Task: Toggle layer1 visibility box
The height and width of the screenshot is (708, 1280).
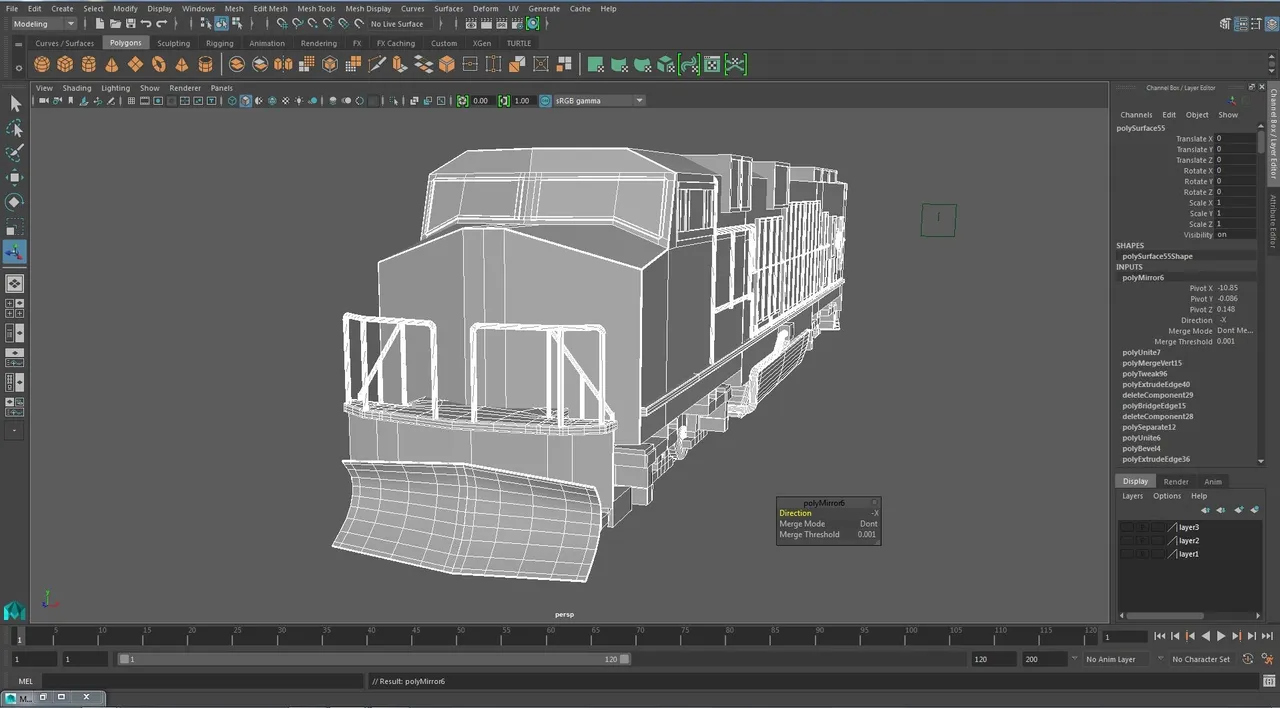Action: click(x=1127, y=553)
